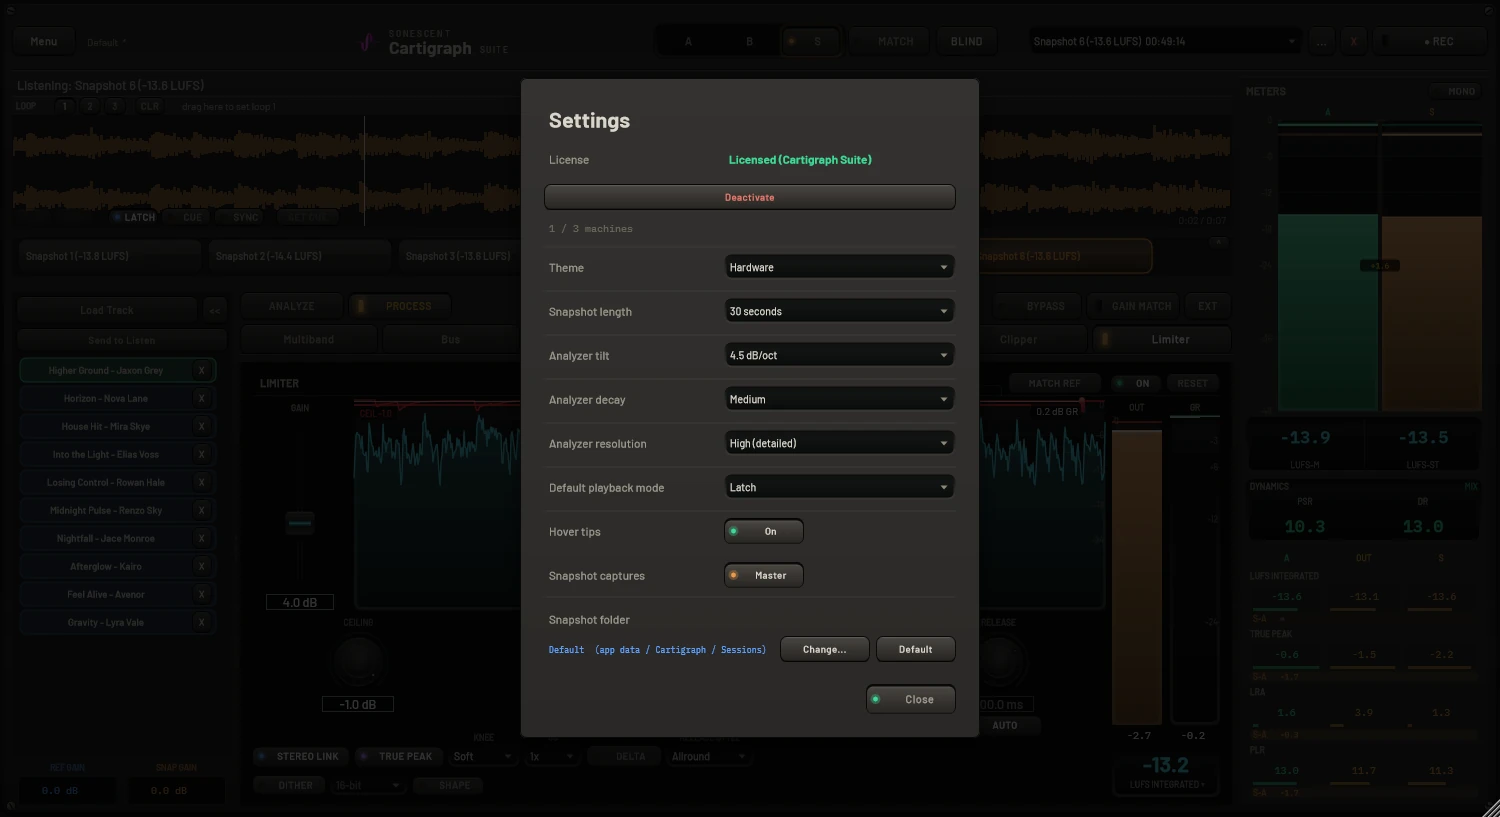Switch to the Multiband module tab
The image size is (1500, 817).
coord(309,340)
